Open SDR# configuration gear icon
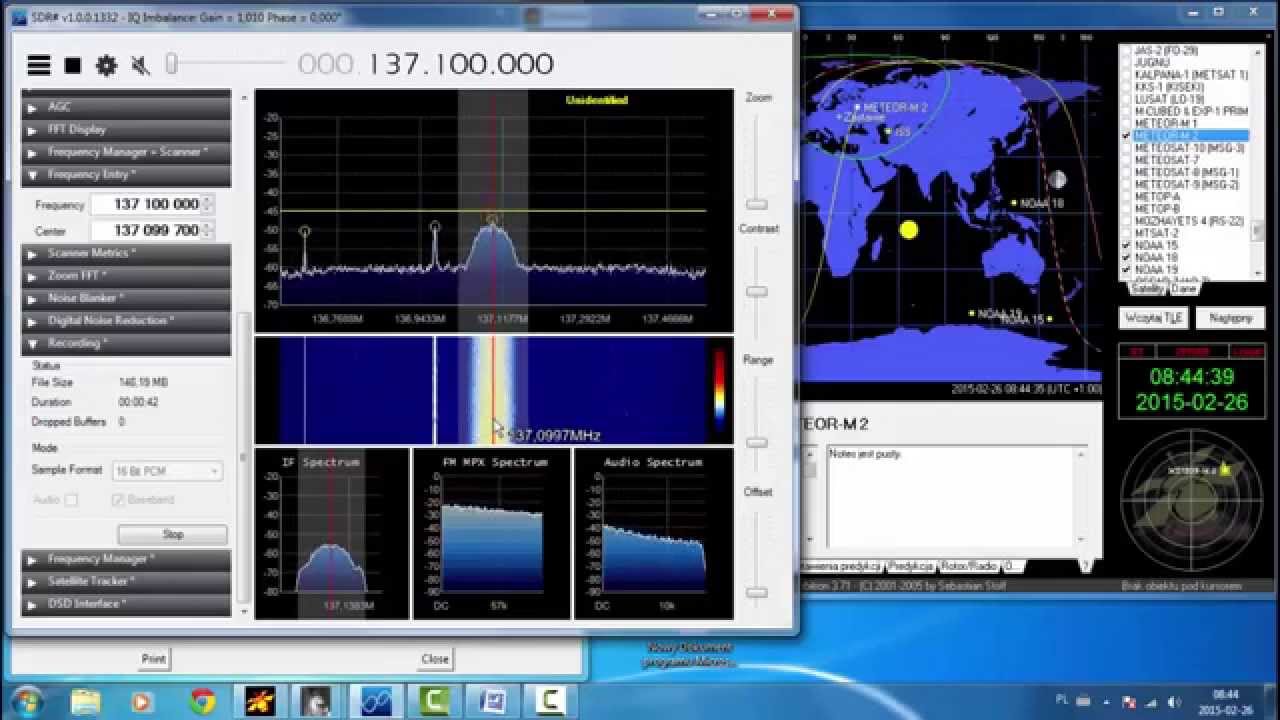 point(106,65)
